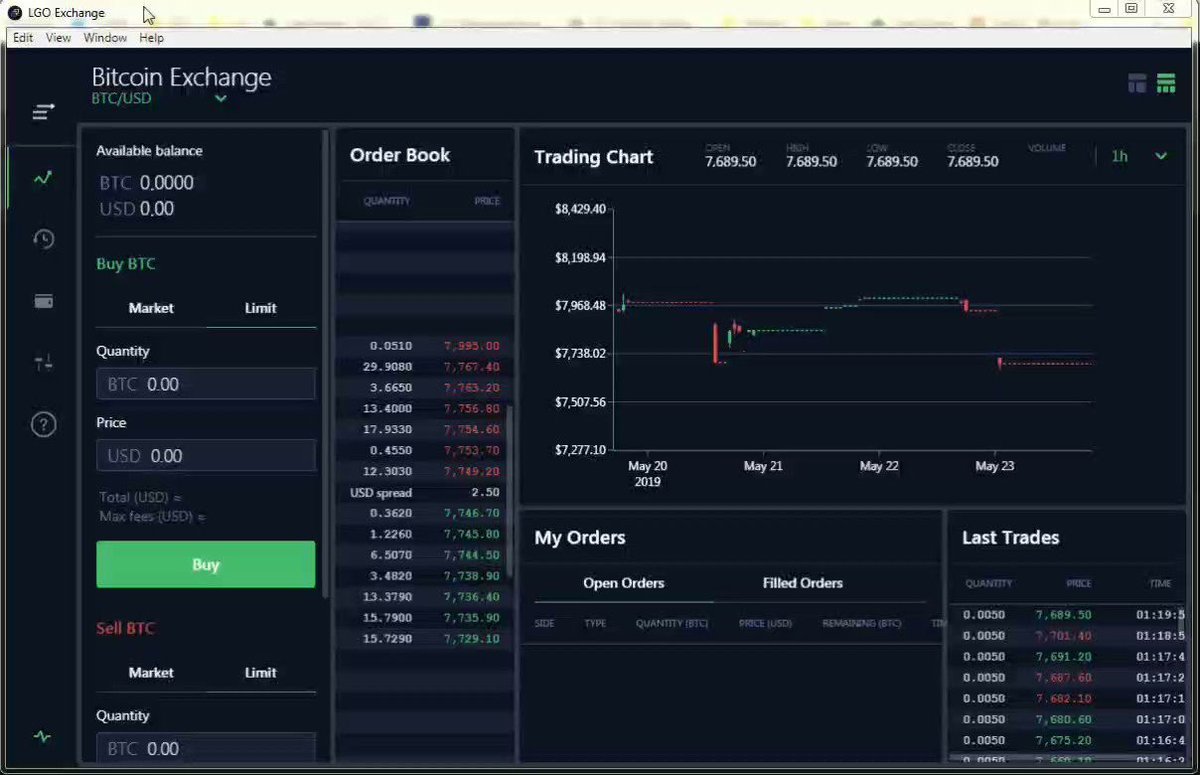Select the Limit tab under Buy BTC

click(x=261, y=308)
